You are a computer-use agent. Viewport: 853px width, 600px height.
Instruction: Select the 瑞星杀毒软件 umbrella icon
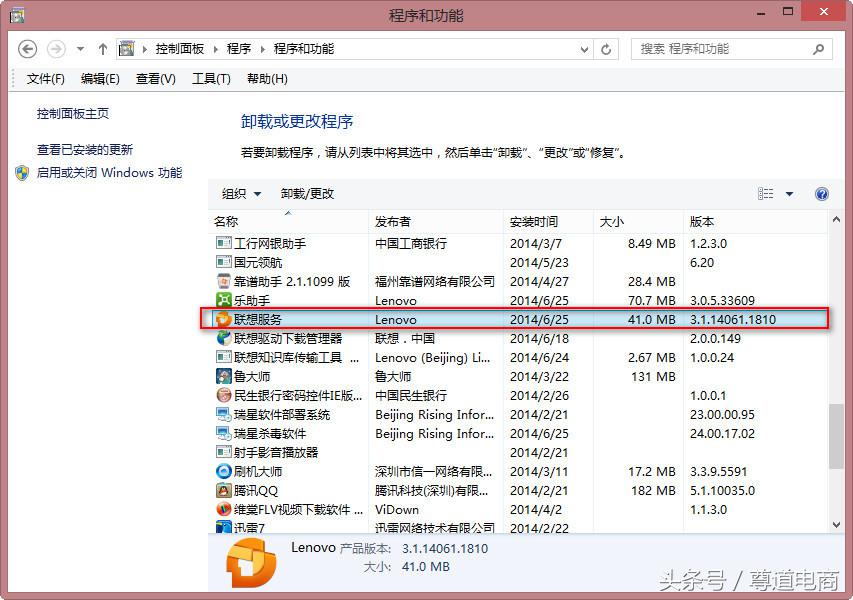(x=223, y=433)
